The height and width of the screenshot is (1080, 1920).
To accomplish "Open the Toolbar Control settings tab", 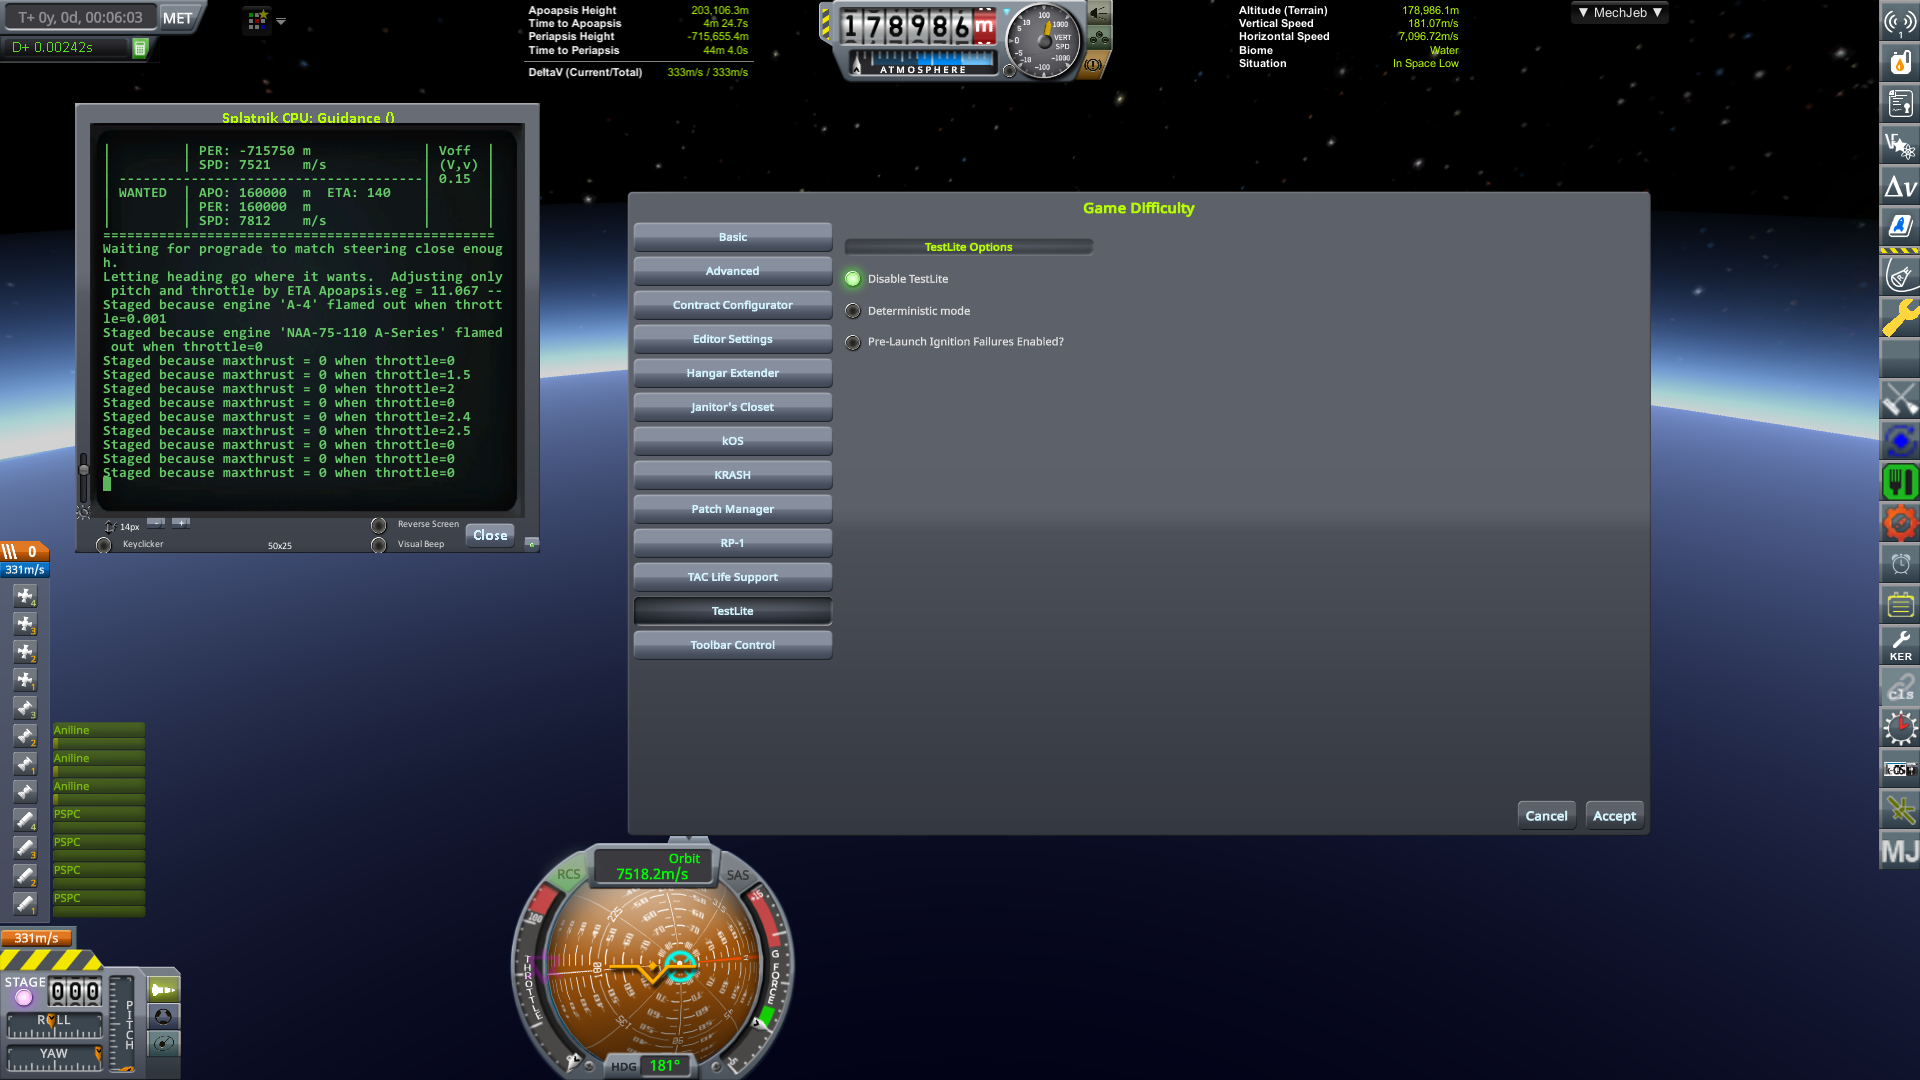I will [733, 645].
